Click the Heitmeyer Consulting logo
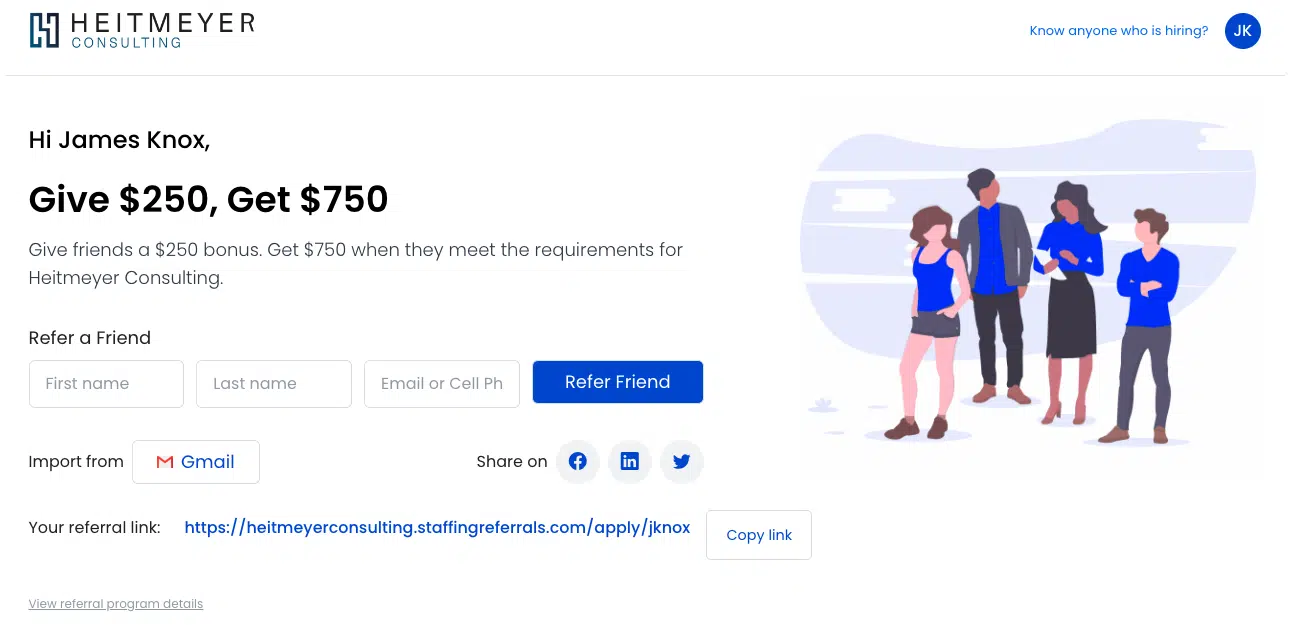The image size is (1291, 625). pyautogui.click(x=142, y=30)
